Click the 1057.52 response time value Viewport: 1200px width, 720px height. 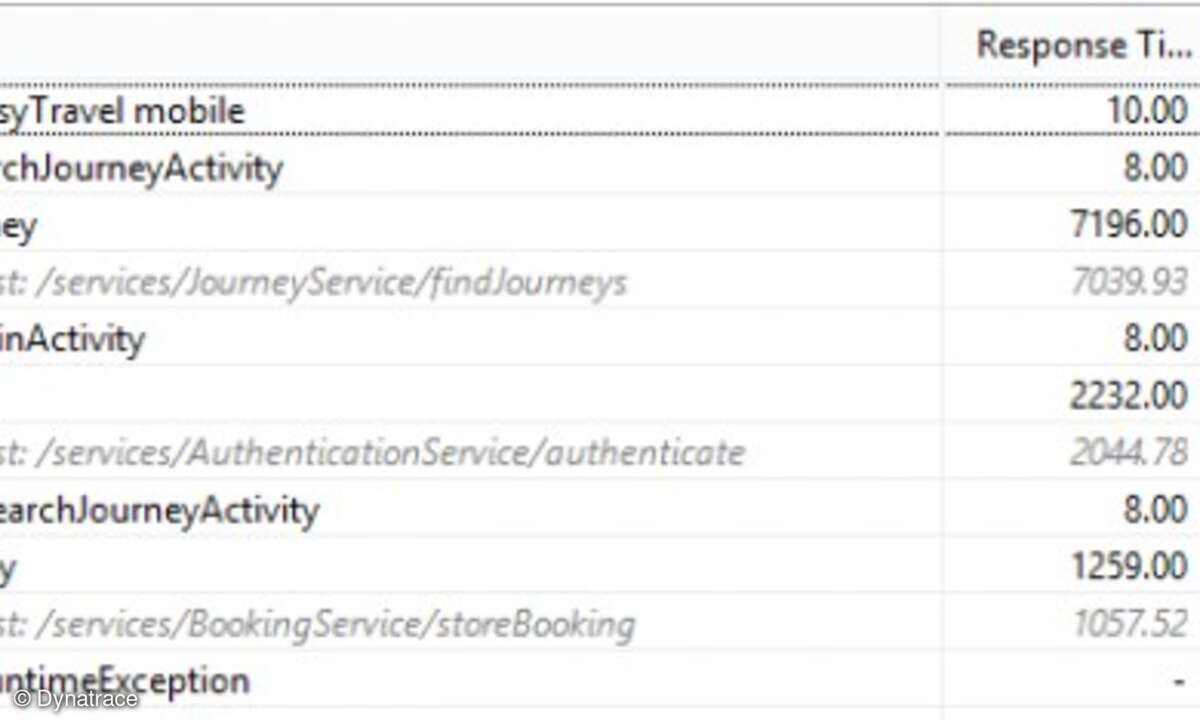tap(1130, 625)
